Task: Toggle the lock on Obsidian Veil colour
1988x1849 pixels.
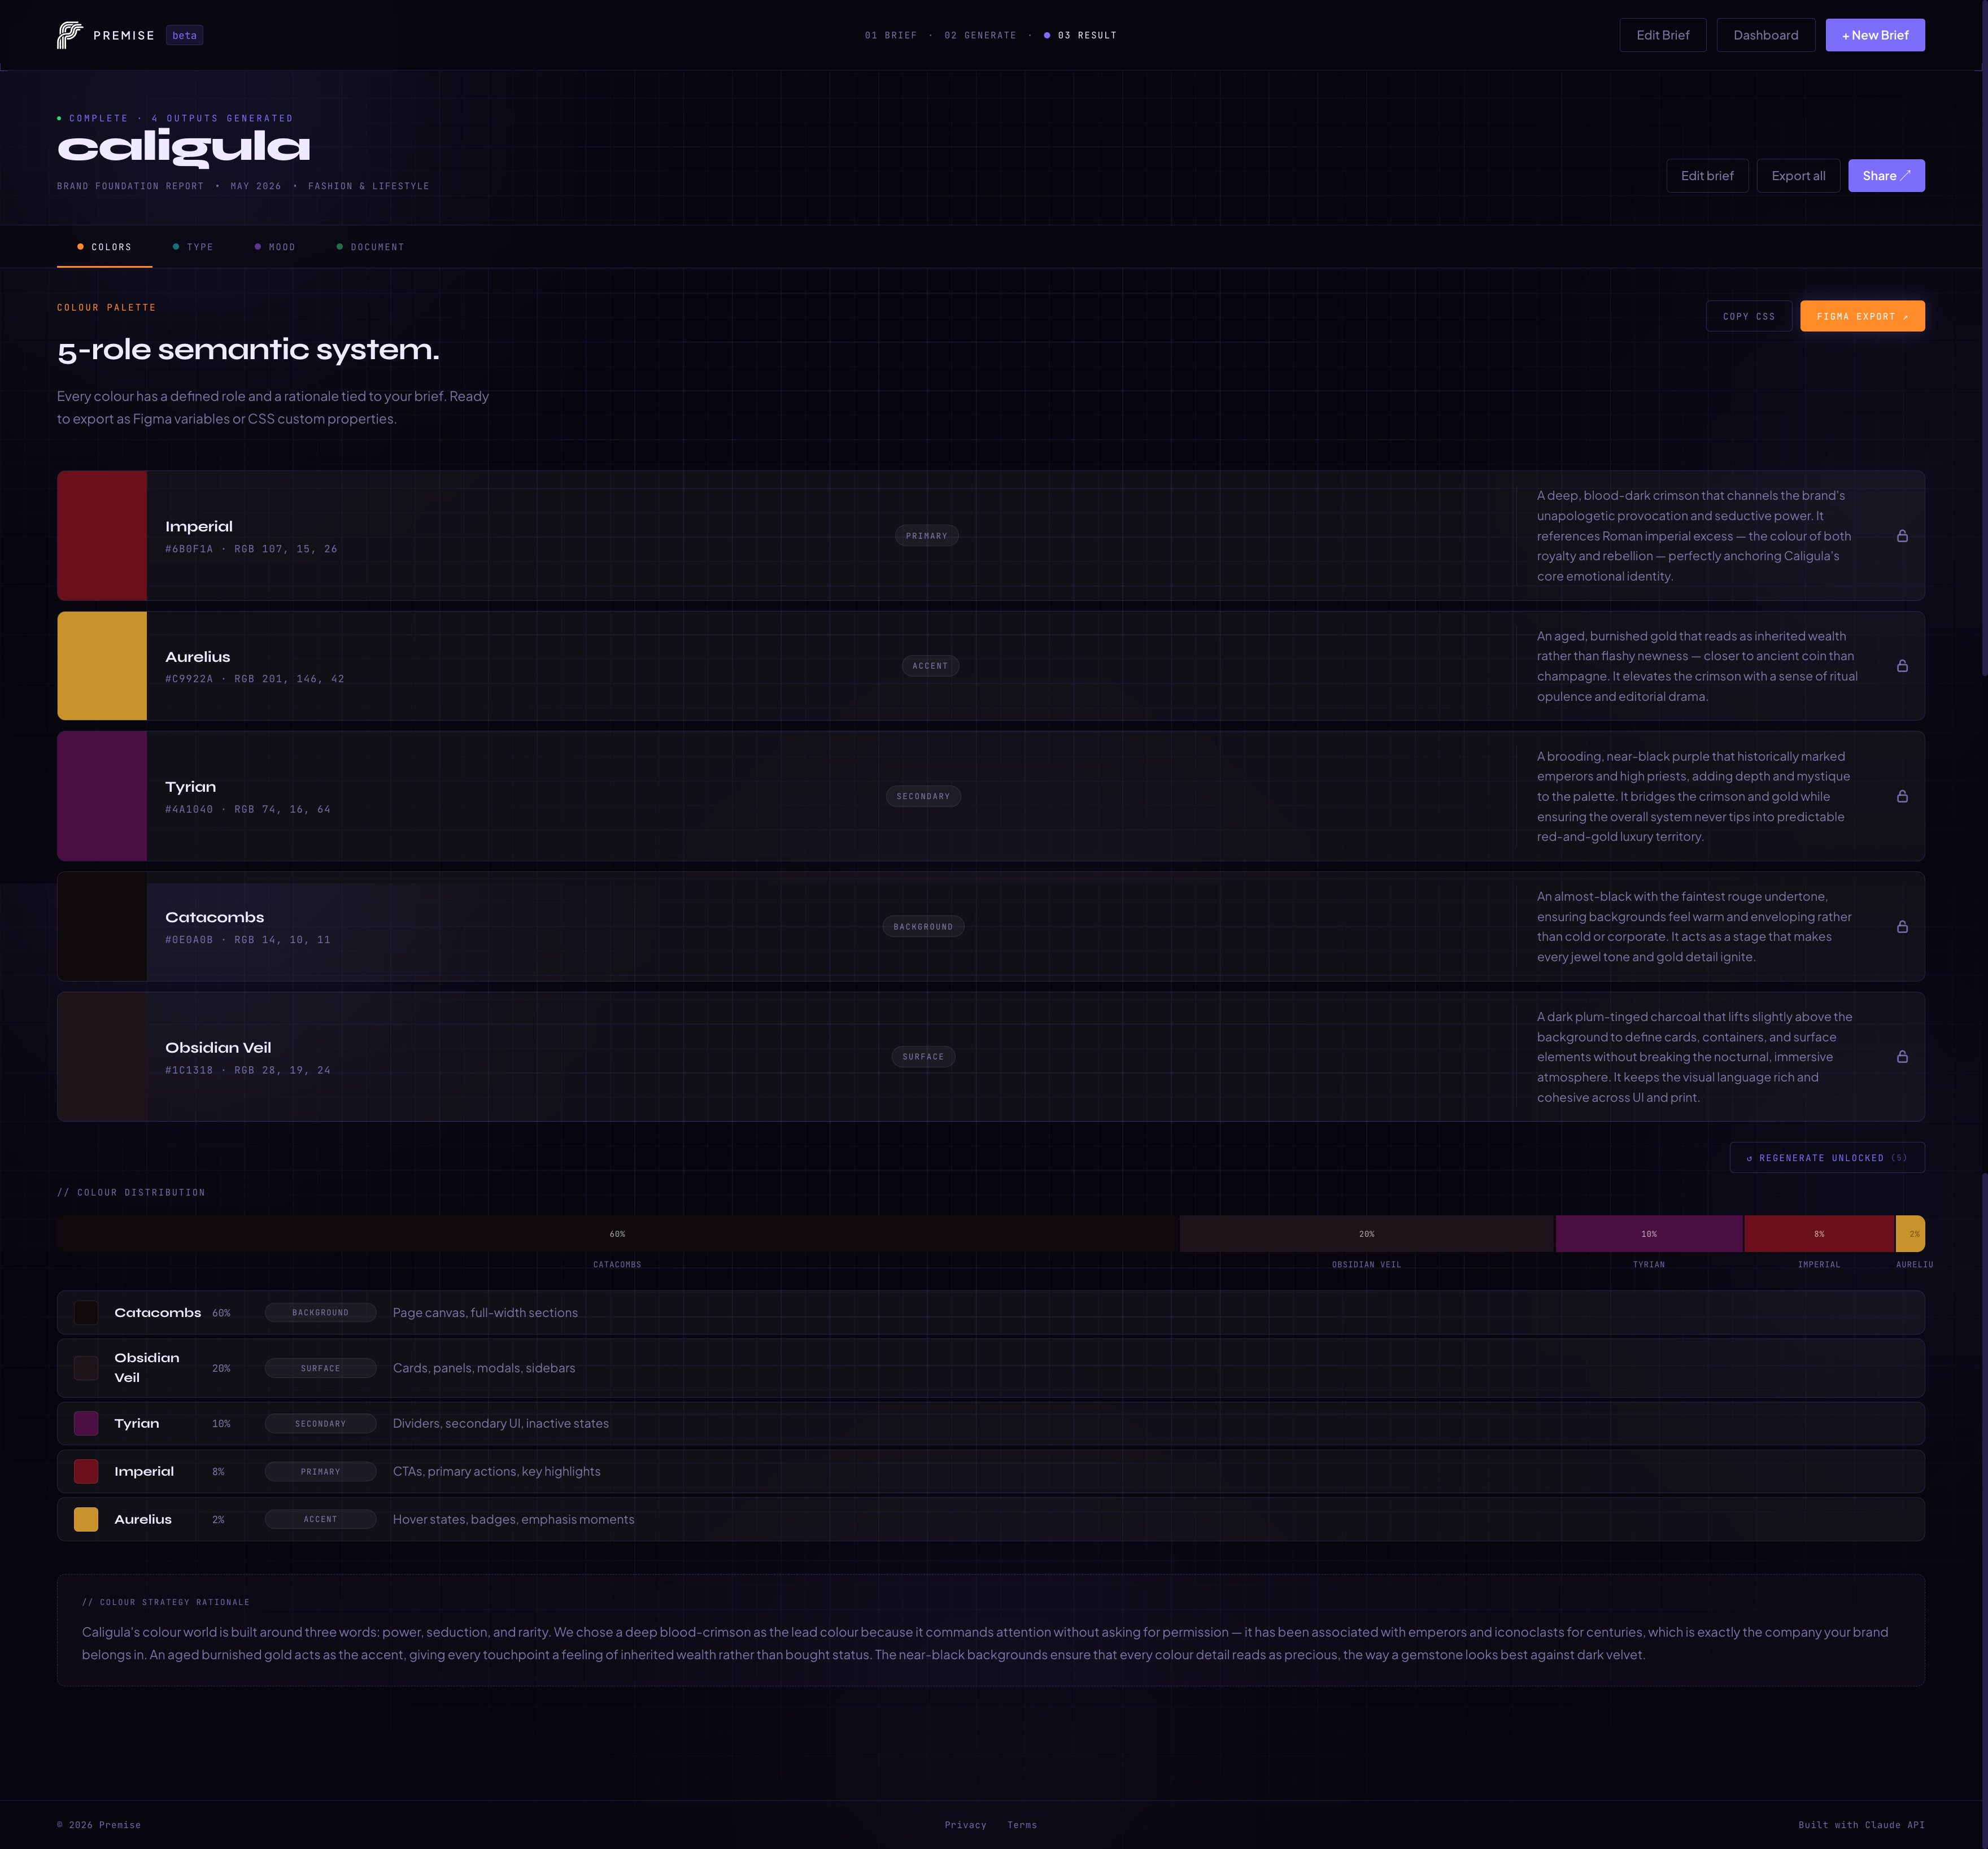Action: click(1902, 1057)
